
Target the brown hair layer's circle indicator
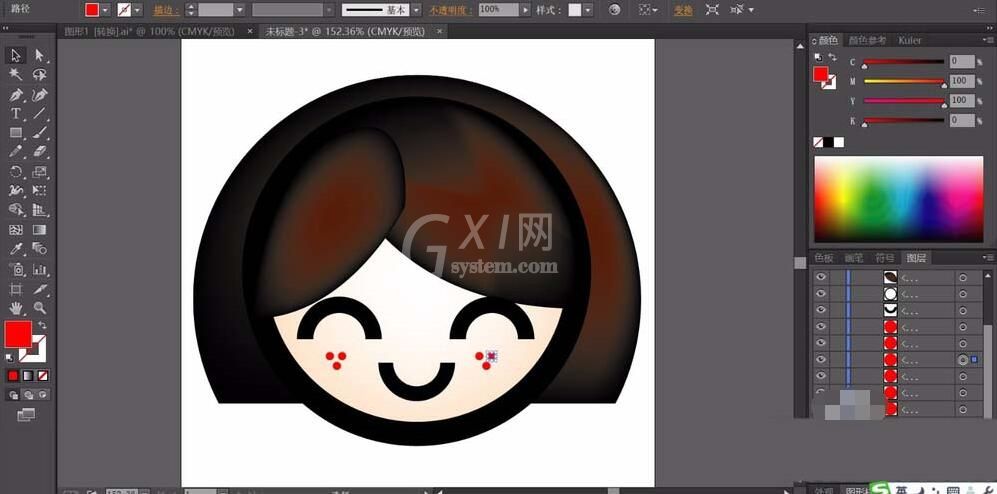tap(963, 277)
